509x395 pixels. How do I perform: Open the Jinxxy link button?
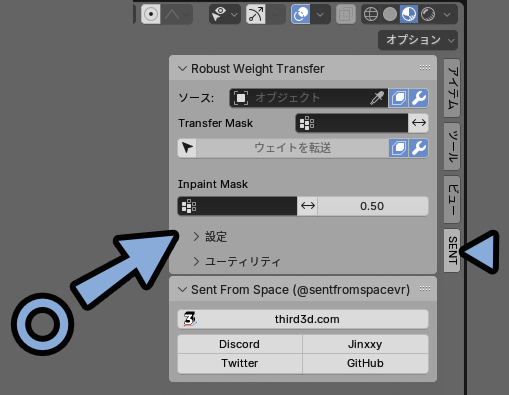click(365, 344)
